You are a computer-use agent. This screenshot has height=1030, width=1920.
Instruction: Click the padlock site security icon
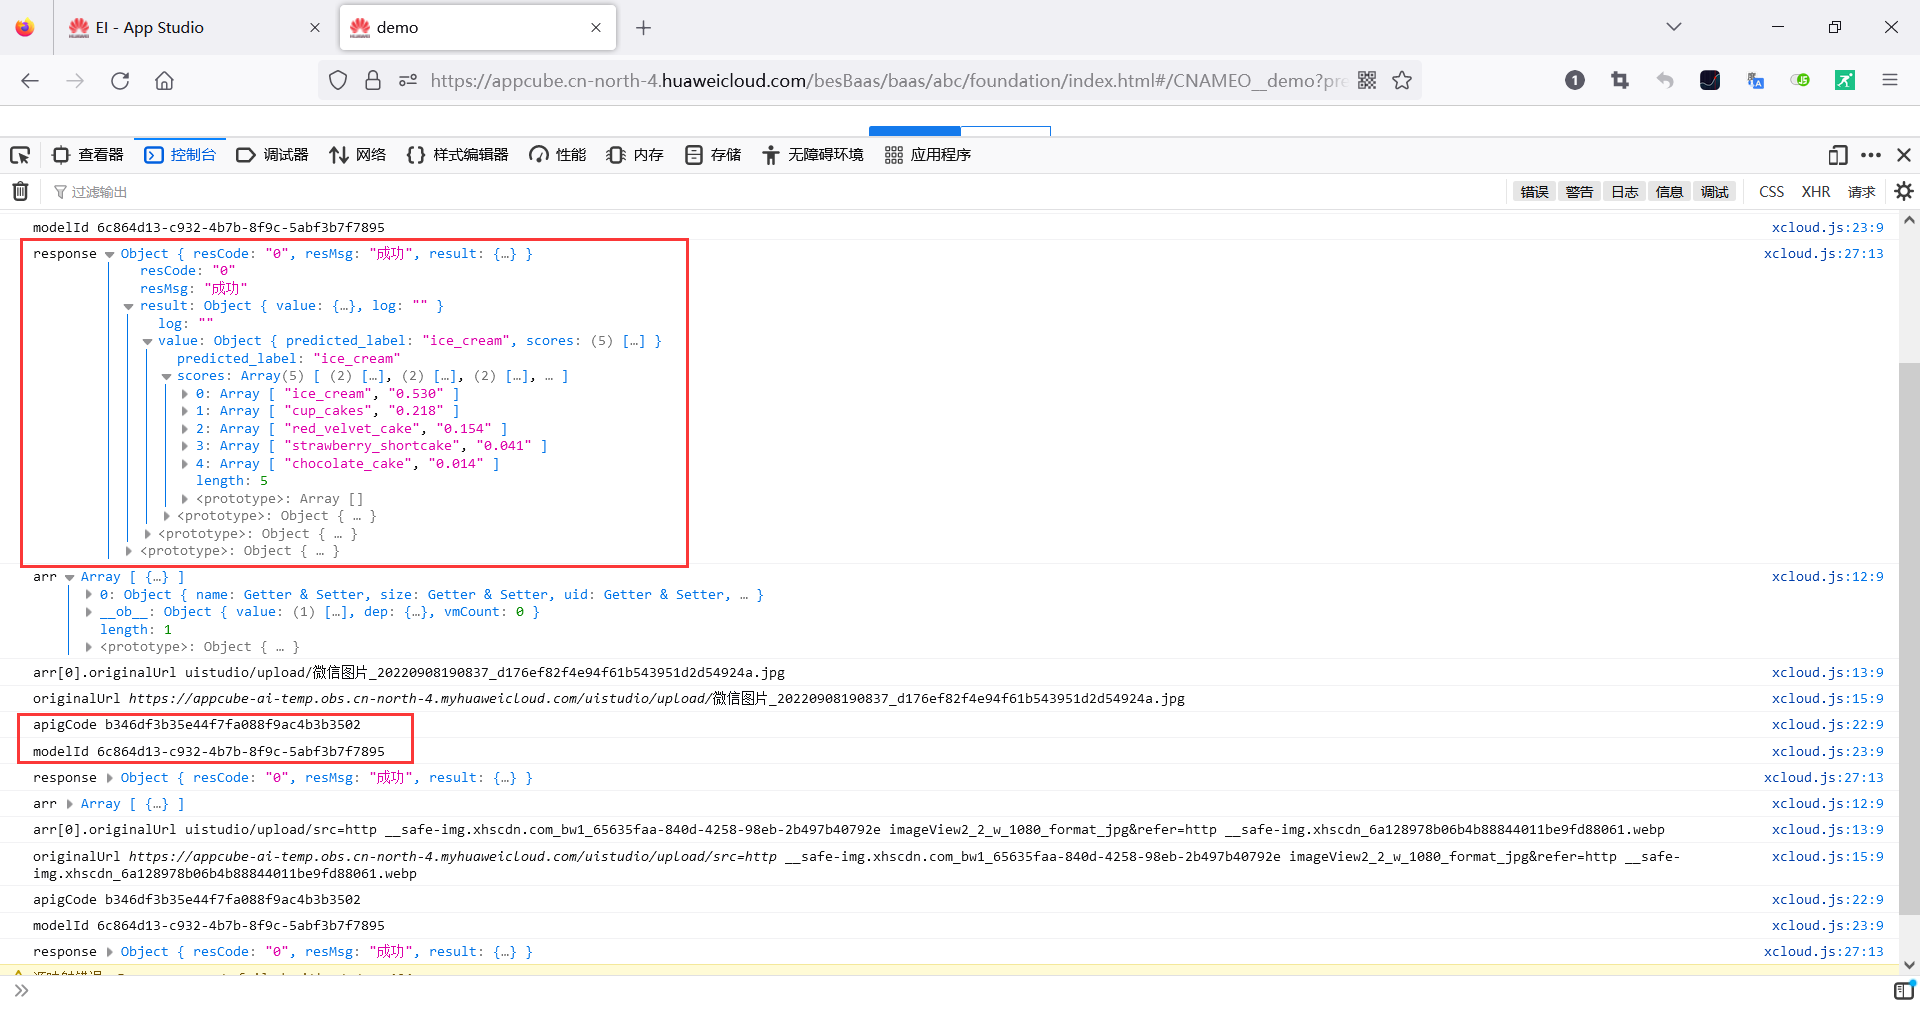pyautogui.click(x=373, y=80)
